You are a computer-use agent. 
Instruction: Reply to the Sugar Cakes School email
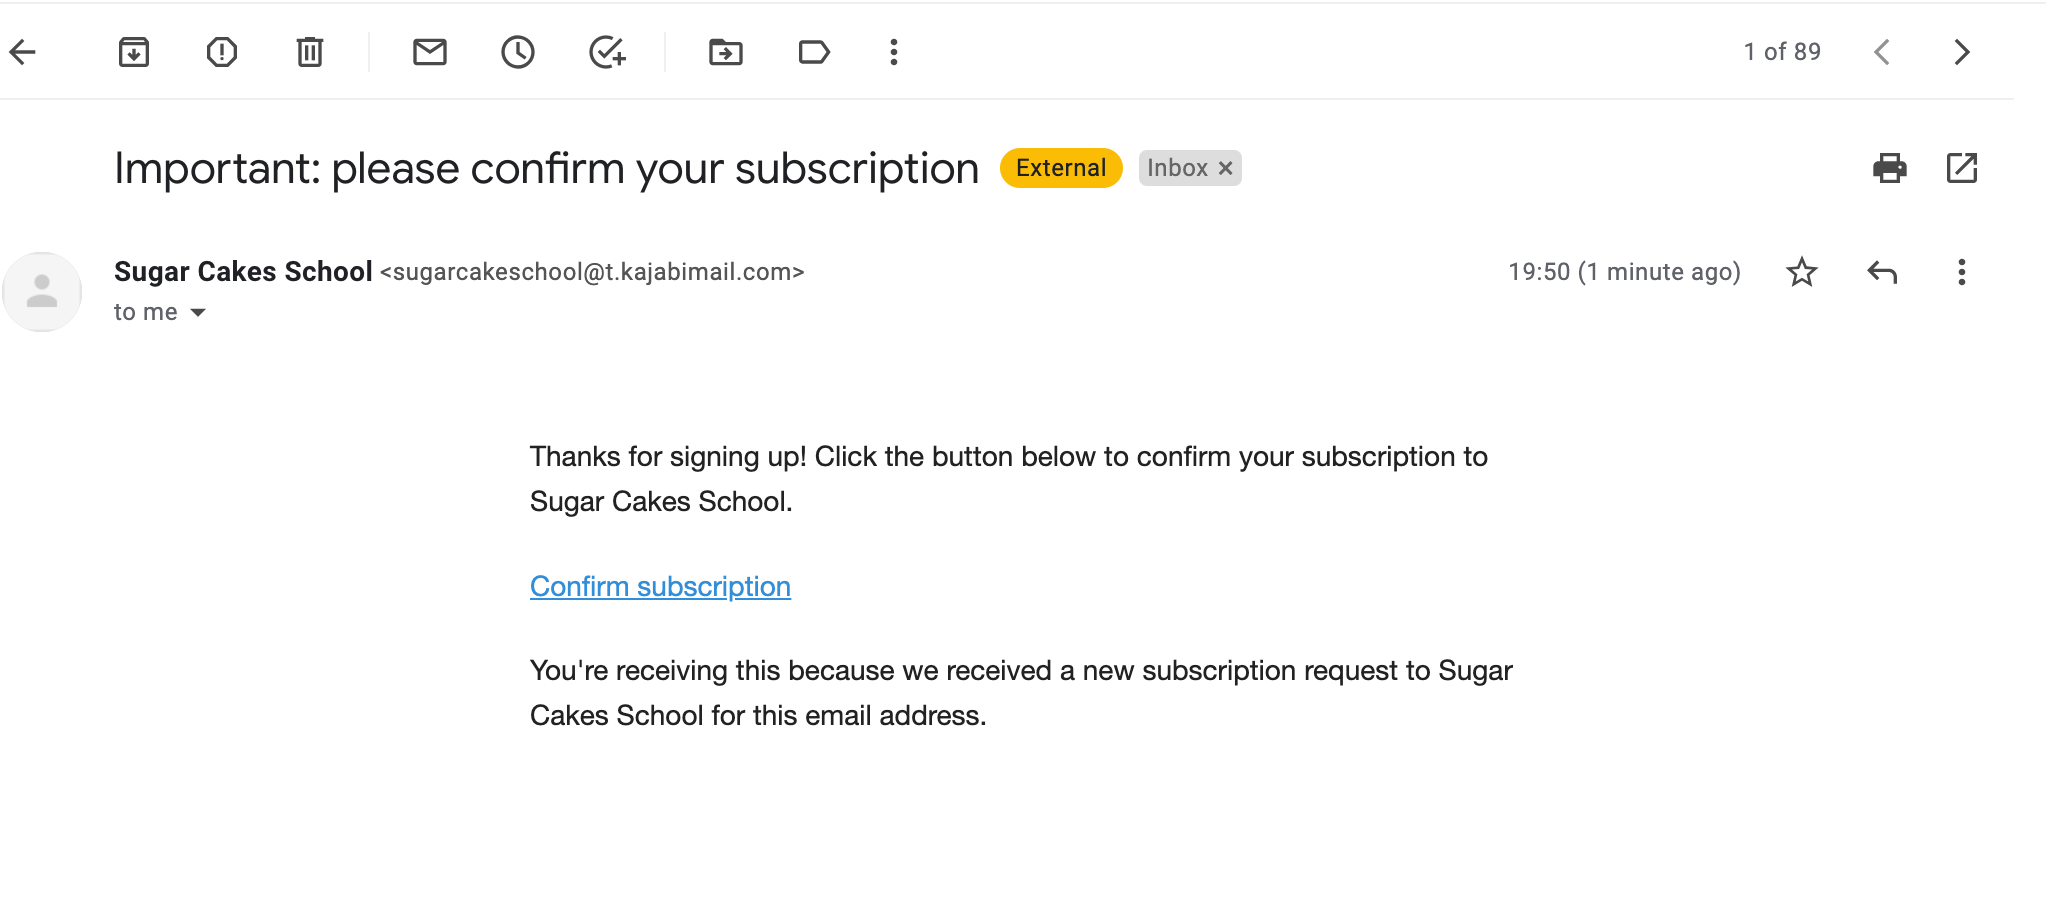coord(1882,272)
